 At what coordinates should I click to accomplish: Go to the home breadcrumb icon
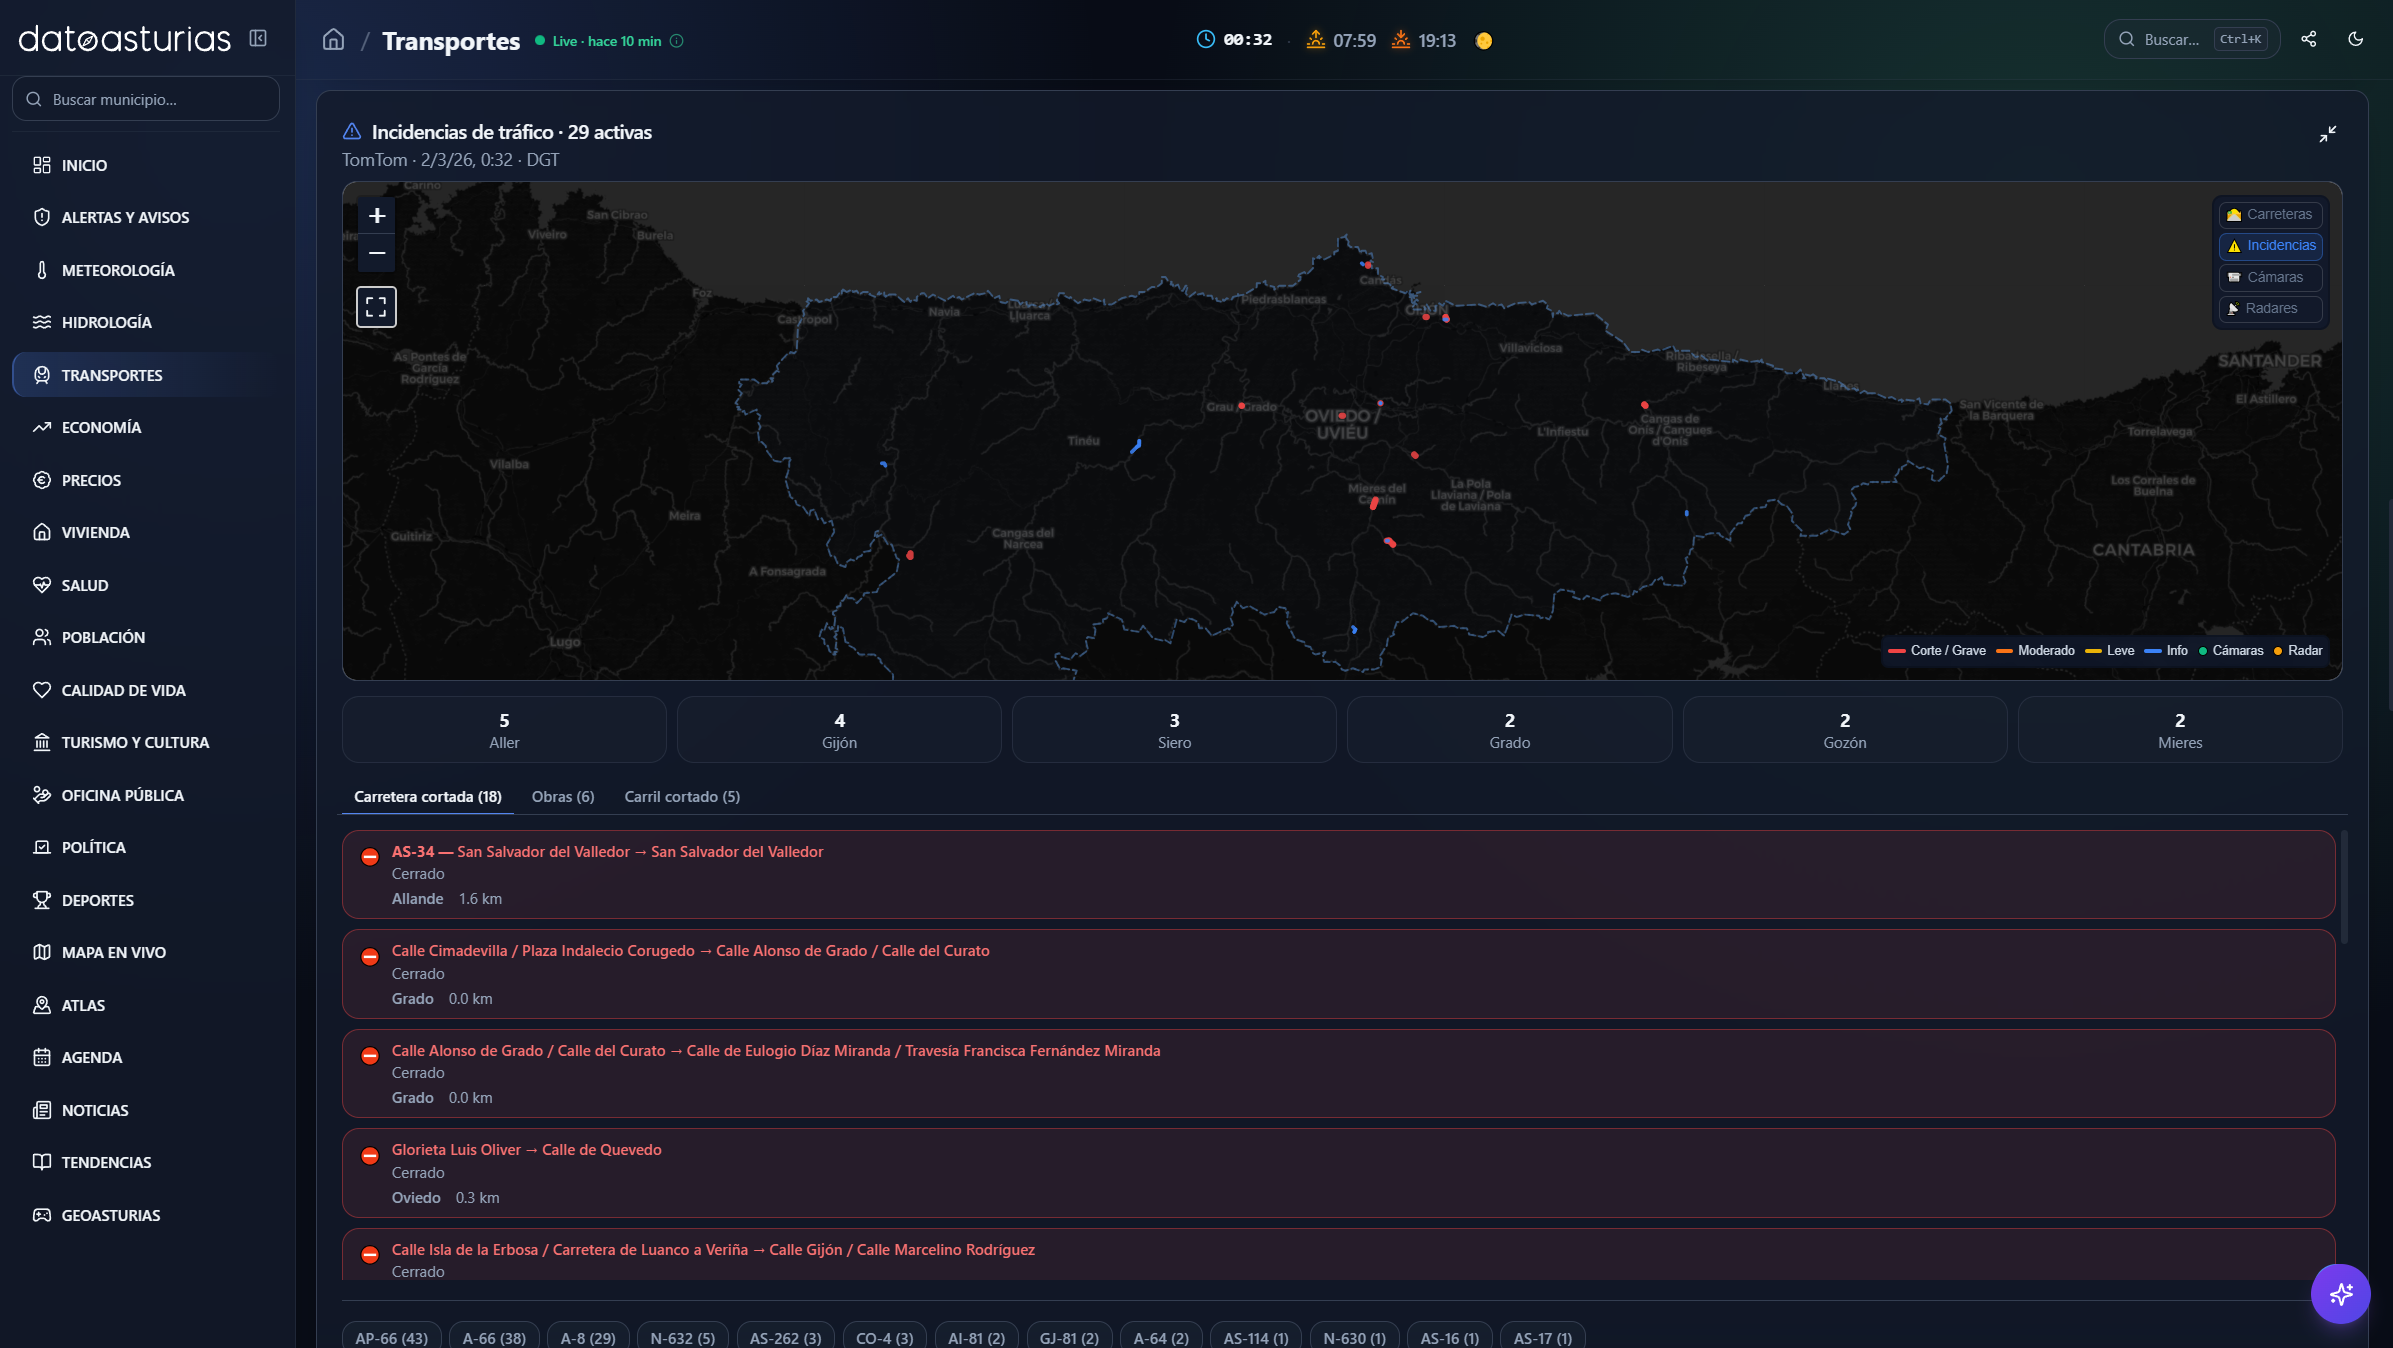333,40
